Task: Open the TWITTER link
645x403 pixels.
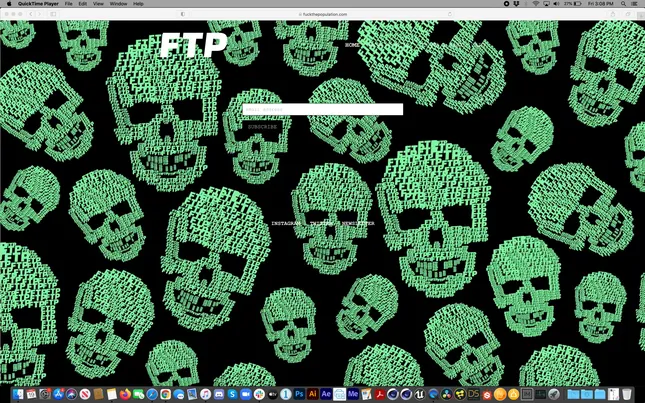Action: [321, 223]
